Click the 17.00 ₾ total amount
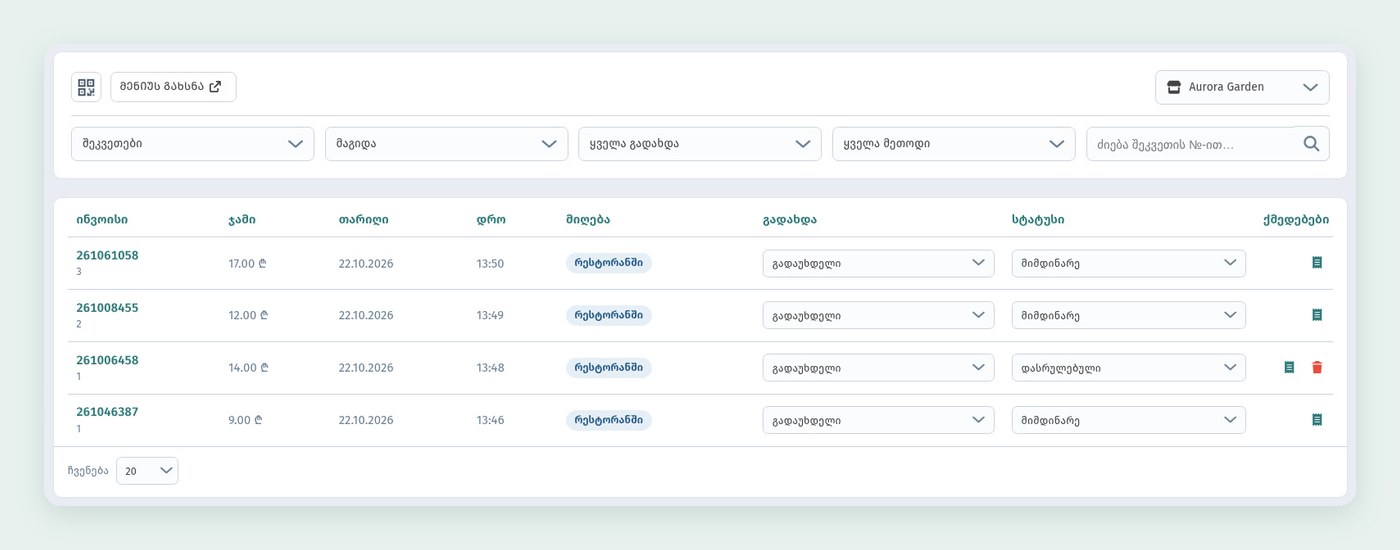Image resolution: width=1400 pixels, height=550 pixels. [246, 264]
